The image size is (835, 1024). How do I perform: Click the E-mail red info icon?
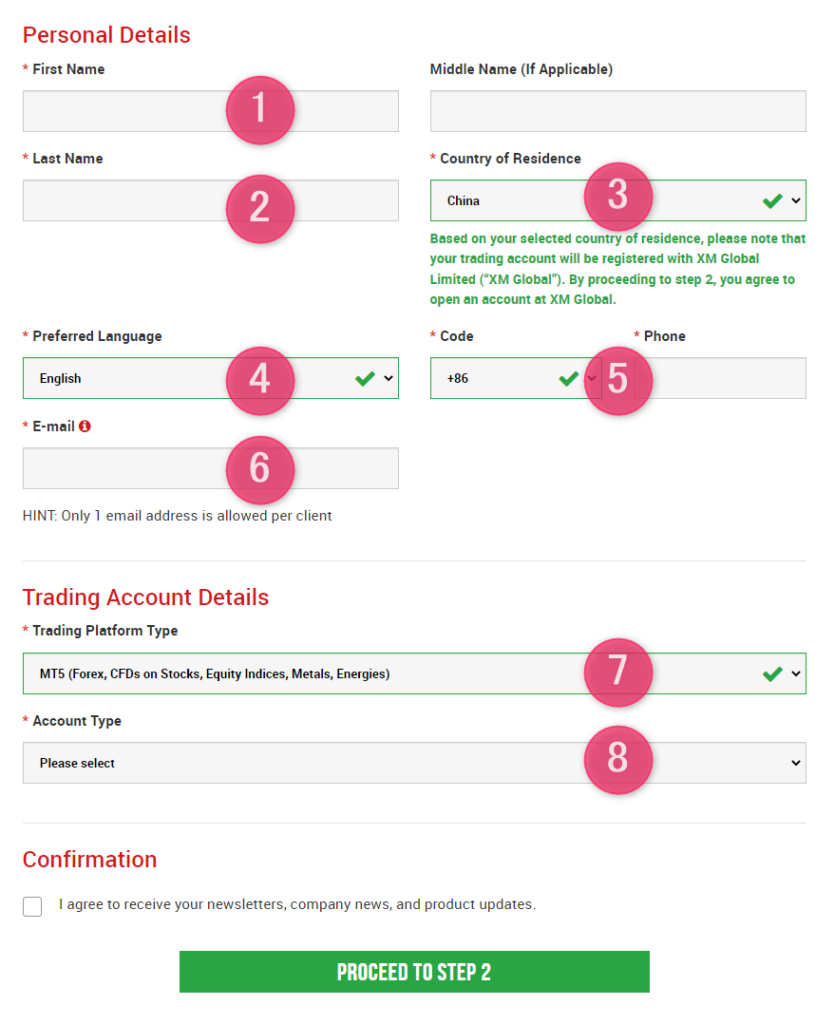[85, 426]
